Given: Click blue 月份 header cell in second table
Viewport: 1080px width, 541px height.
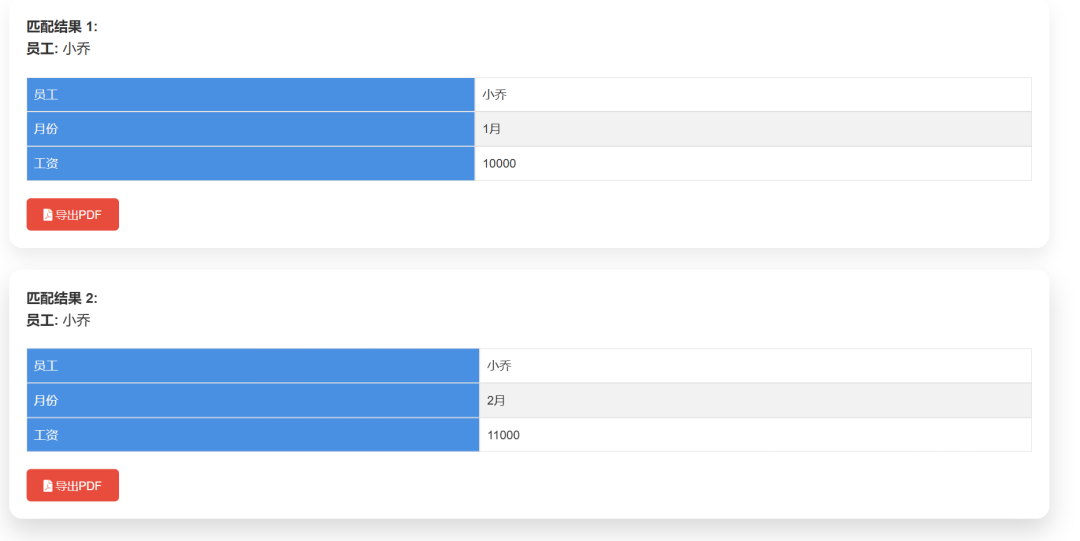Looking at the screenshot, I should 252,400.
